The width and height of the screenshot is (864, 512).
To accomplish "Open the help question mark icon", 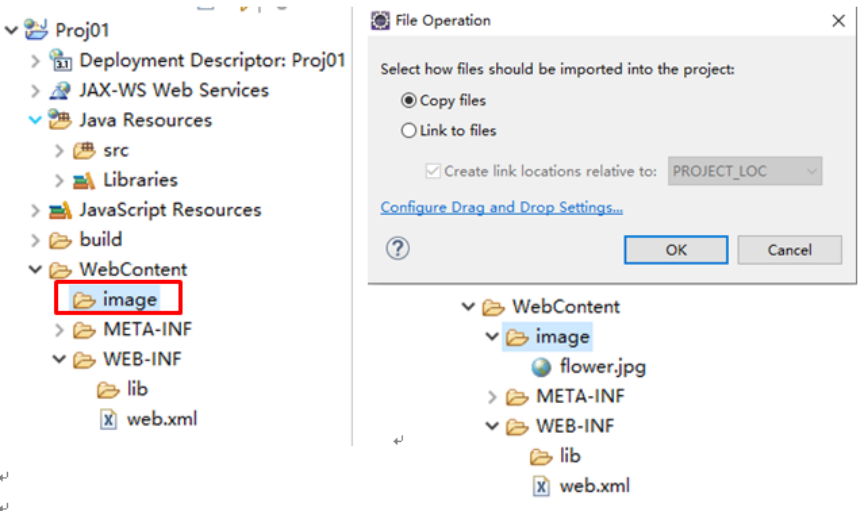I will (397, 249).
